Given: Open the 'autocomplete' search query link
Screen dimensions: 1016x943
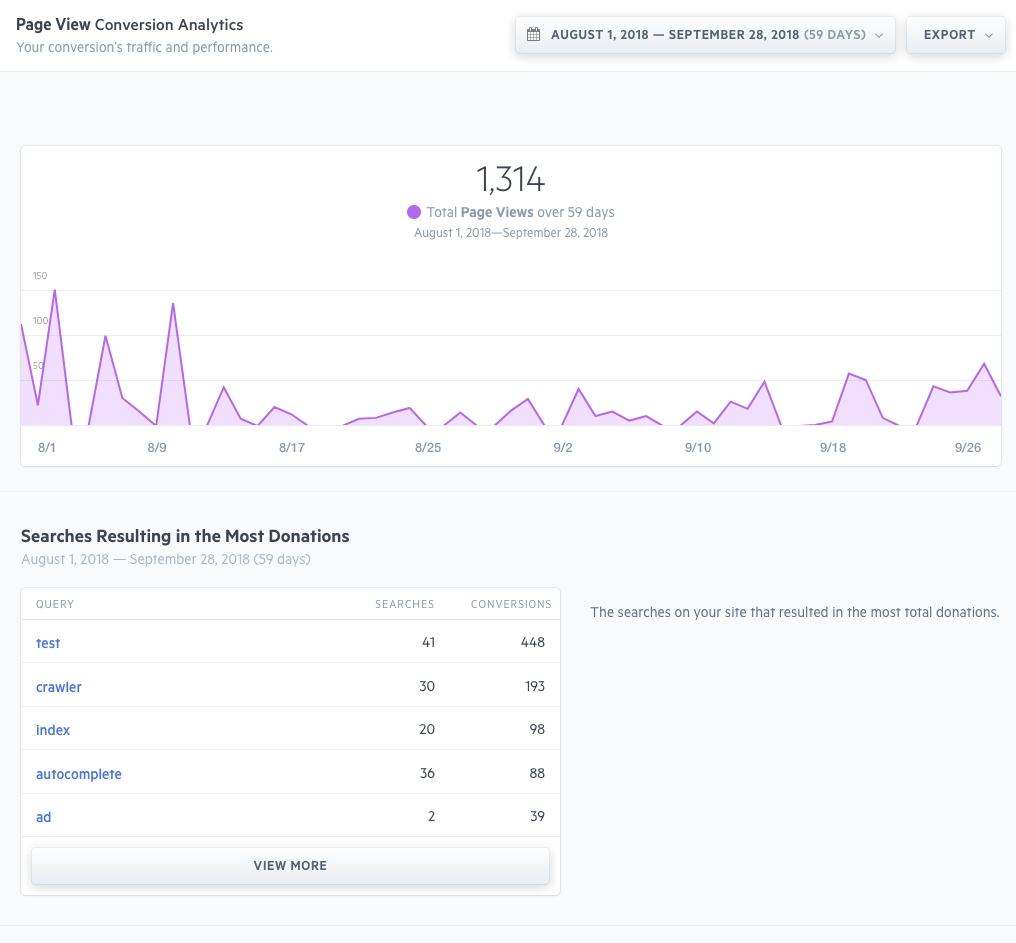Looking at the screenshot, I should pyautogui.click(x=79, y=774).
